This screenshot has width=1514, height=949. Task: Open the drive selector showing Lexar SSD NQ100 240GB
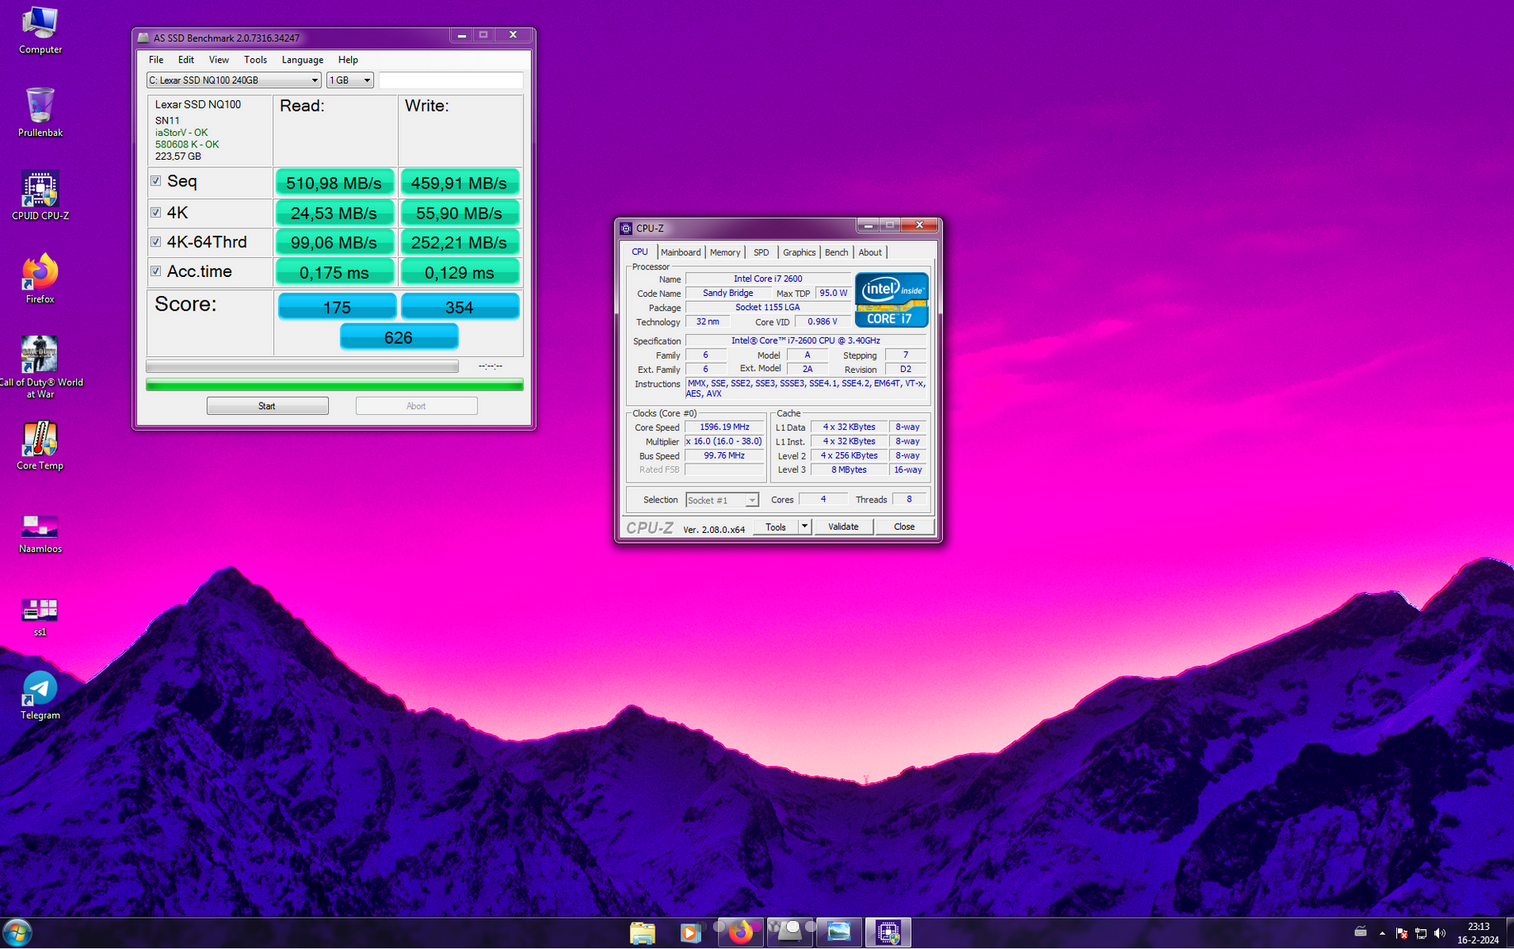click(x=234, y=80)
